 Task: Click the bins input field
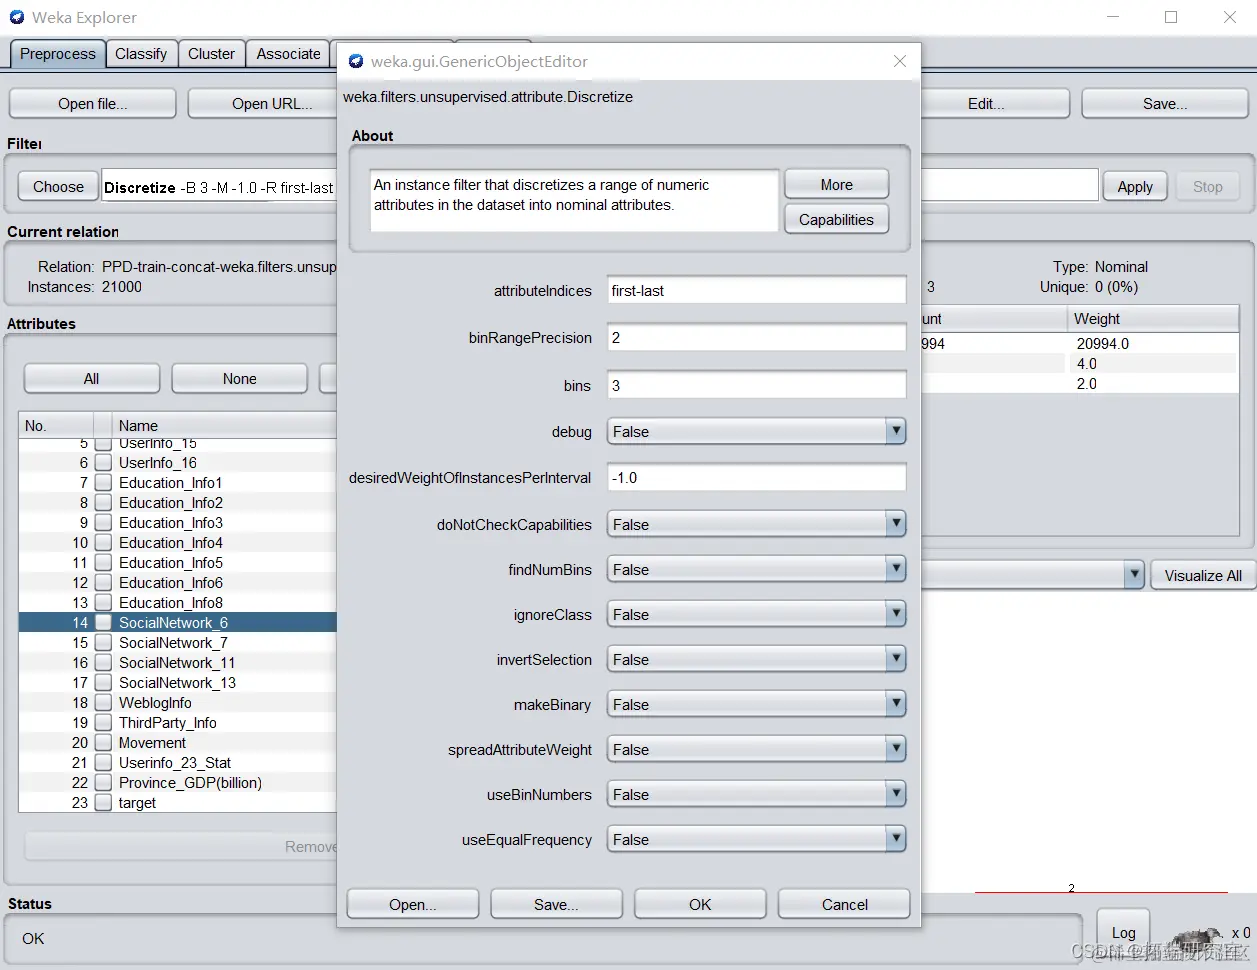tap(756, 385)
